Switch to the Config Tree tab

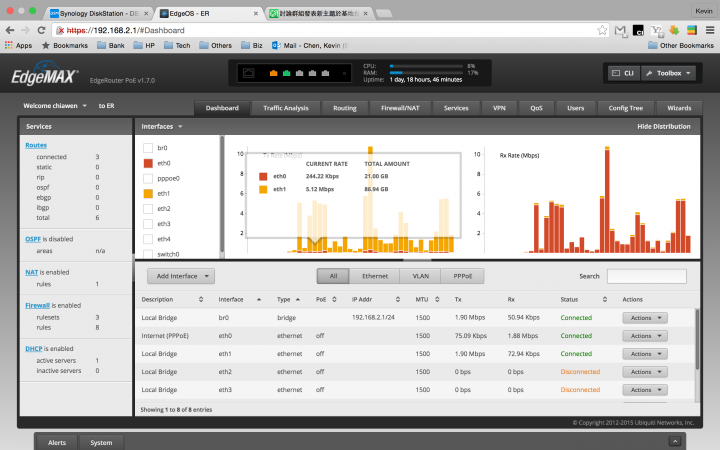point(625,108)
